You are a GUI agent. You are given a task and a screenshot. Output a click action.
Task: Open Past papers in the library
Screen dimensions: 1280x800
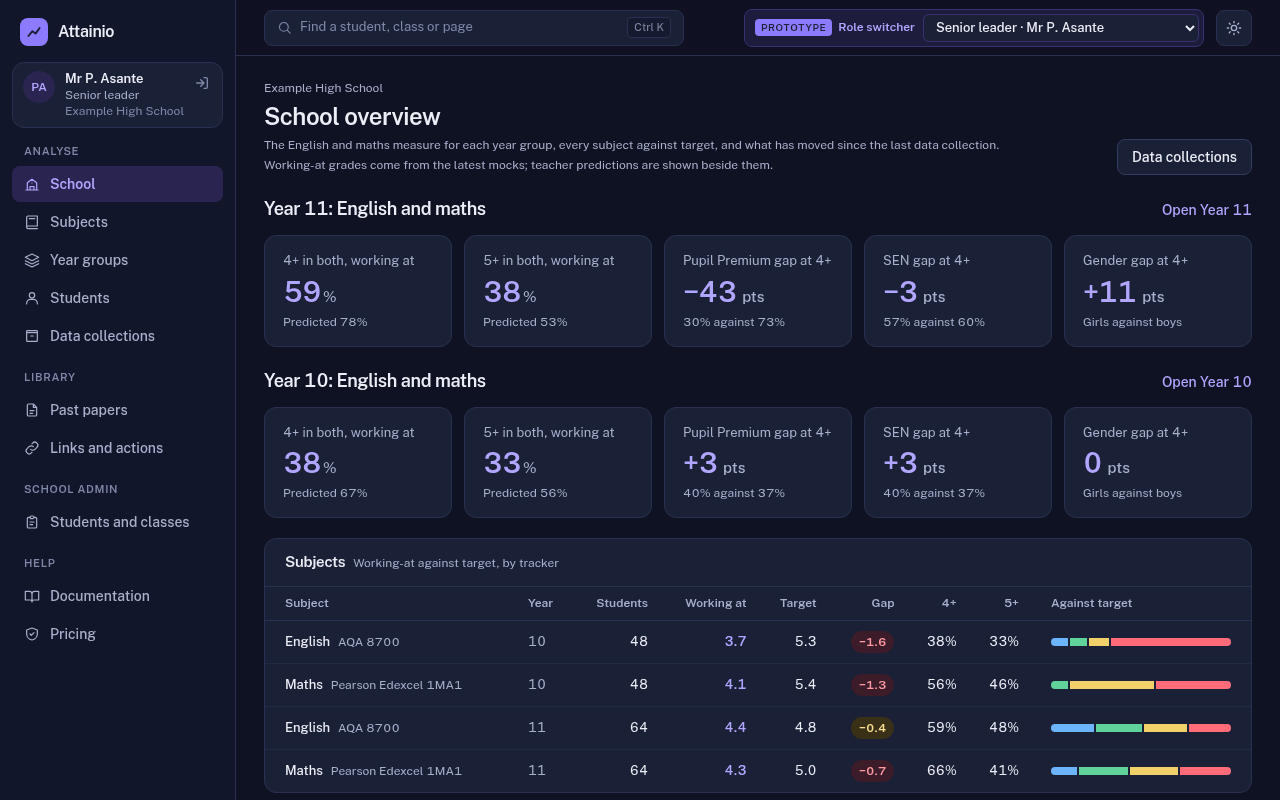(x=117, y=410)
